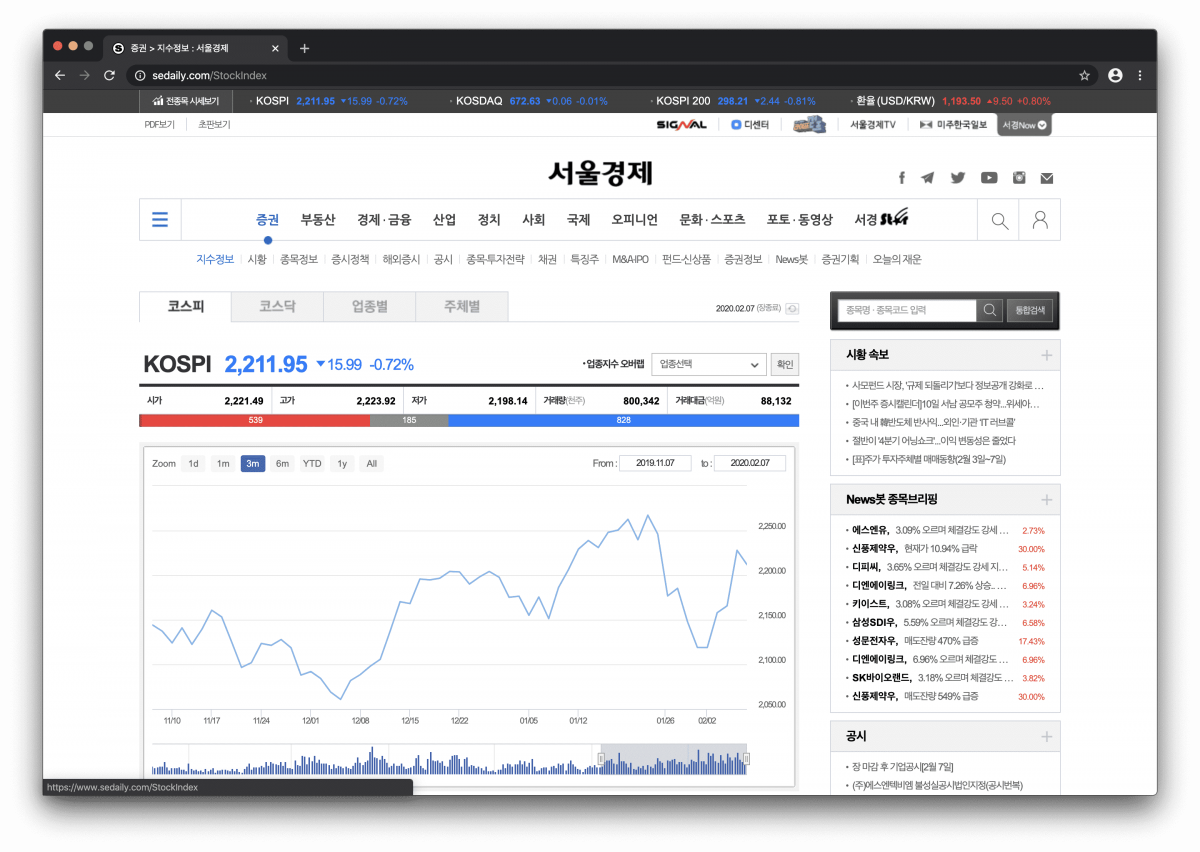Open the 삼성SDI우 briefing item
Screen dimensions: 1200x852
point(932,622)
